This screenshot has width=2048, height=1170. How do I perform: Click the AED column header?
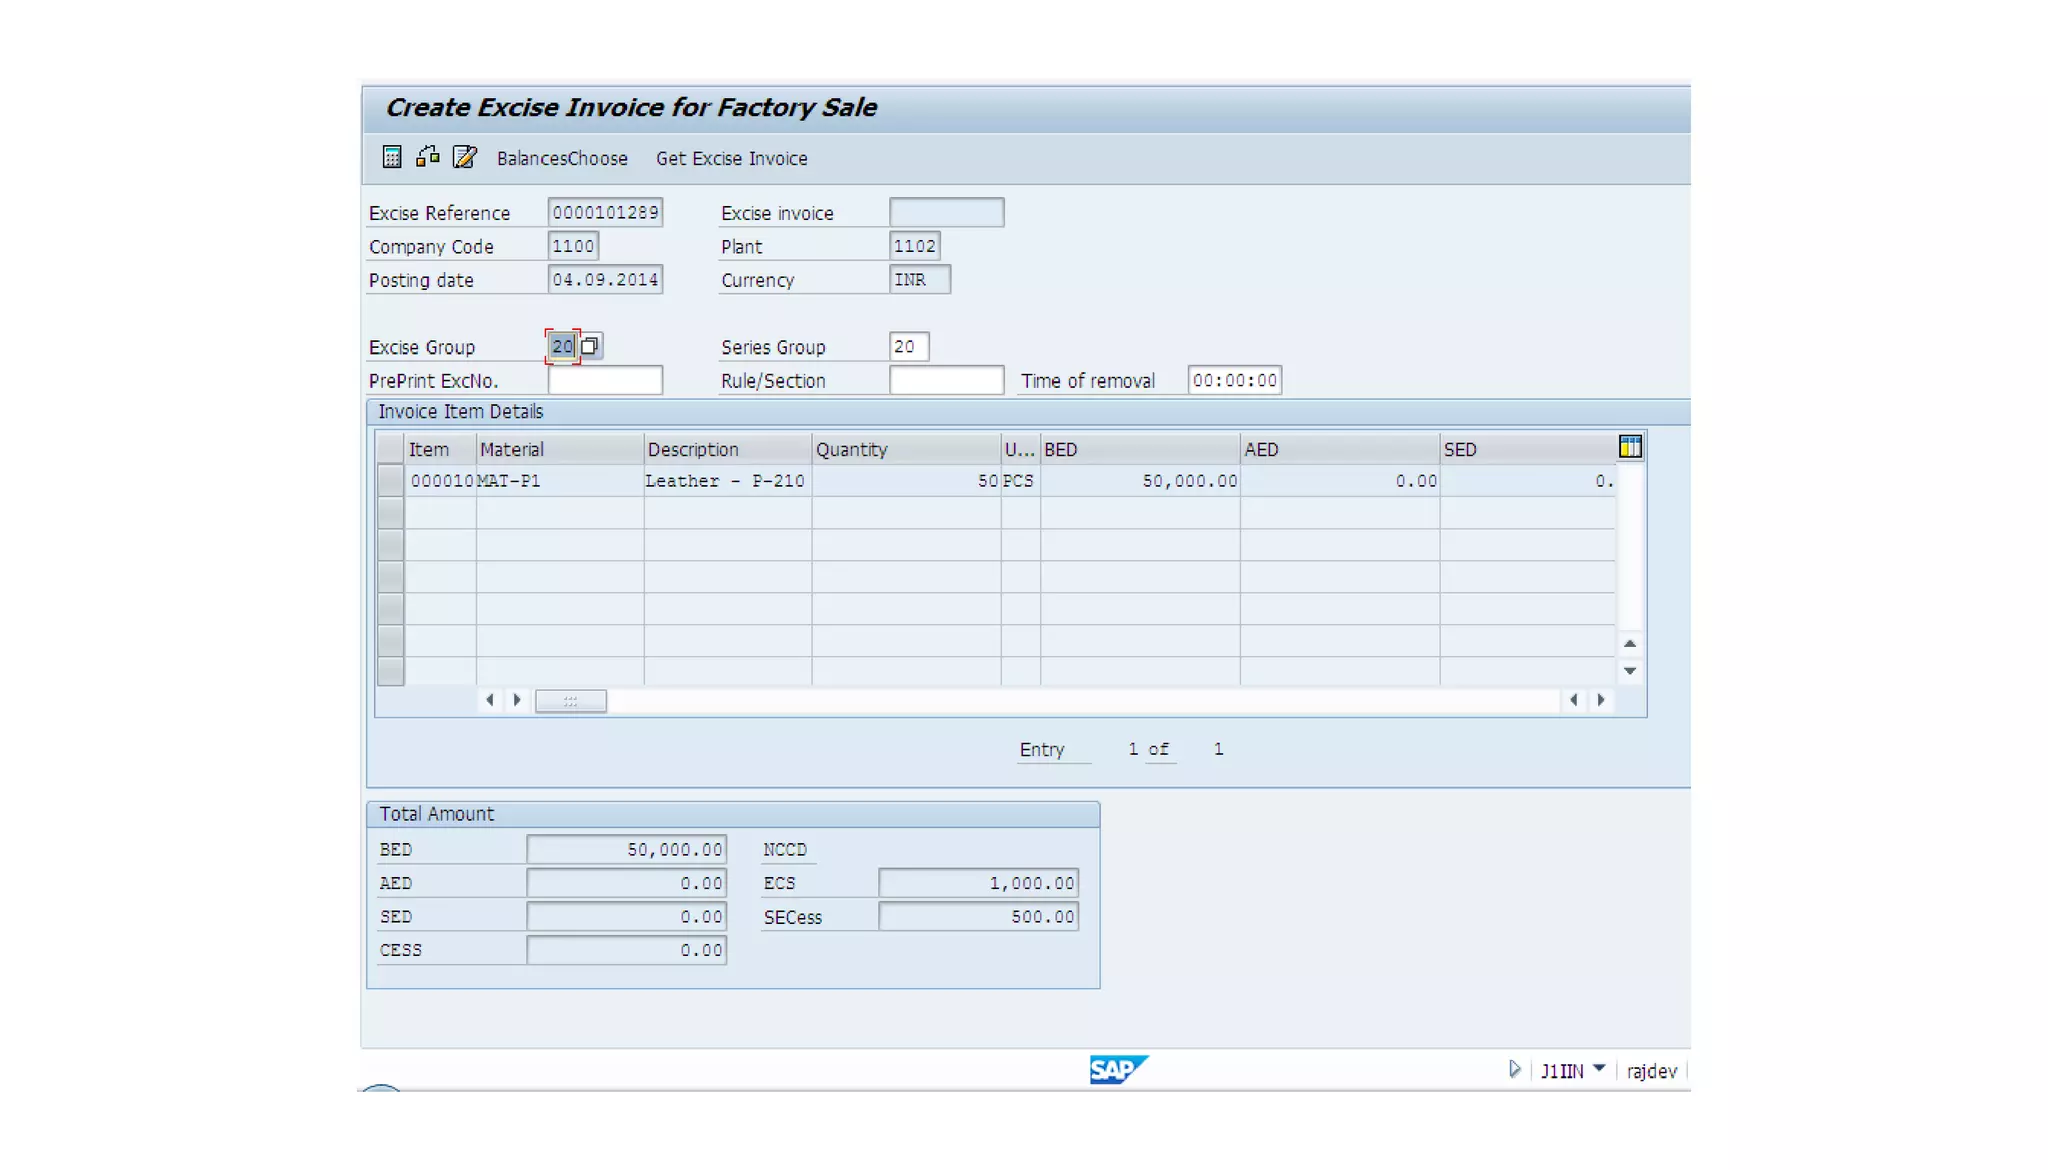(1340, 449)
